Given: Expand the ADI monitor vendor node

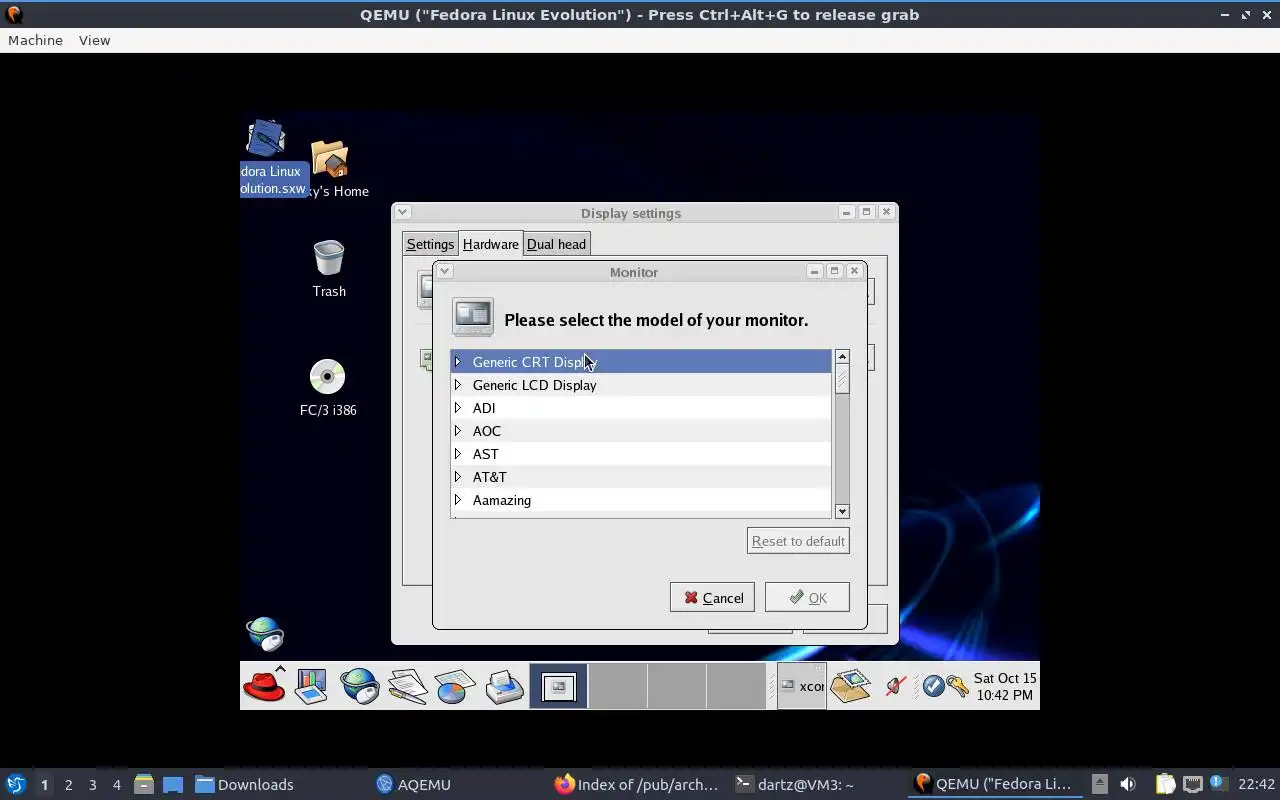Looking at the screenshot, I should click(458, 407).
